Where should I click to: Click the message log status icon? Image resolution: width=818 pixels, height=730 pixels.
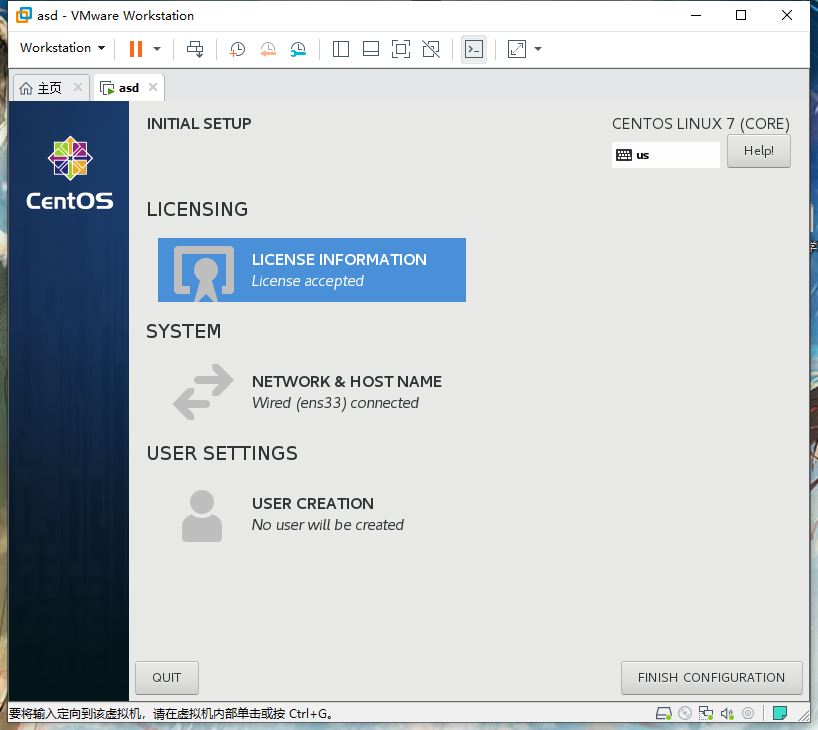click(x=780, y=713)
